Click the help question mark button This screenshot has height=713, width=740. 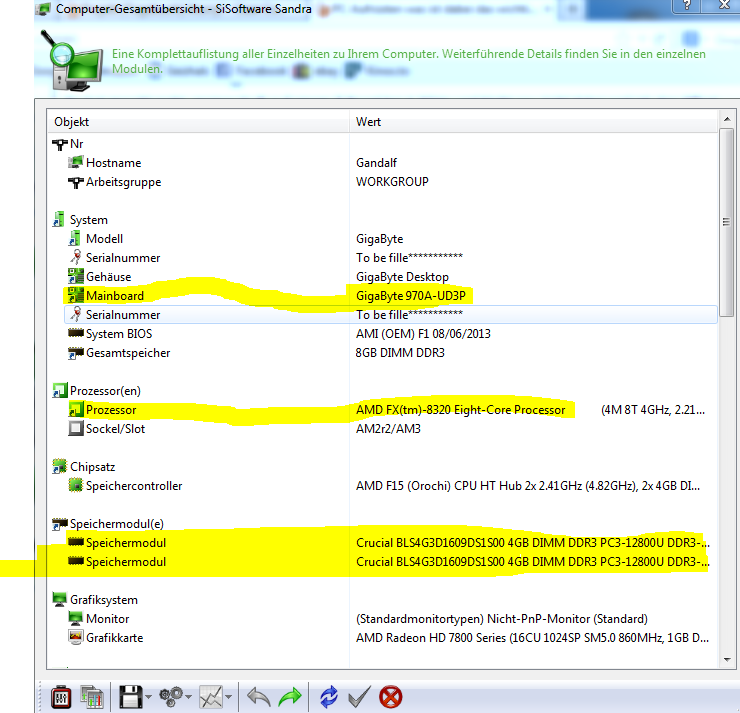click(687, 6)
